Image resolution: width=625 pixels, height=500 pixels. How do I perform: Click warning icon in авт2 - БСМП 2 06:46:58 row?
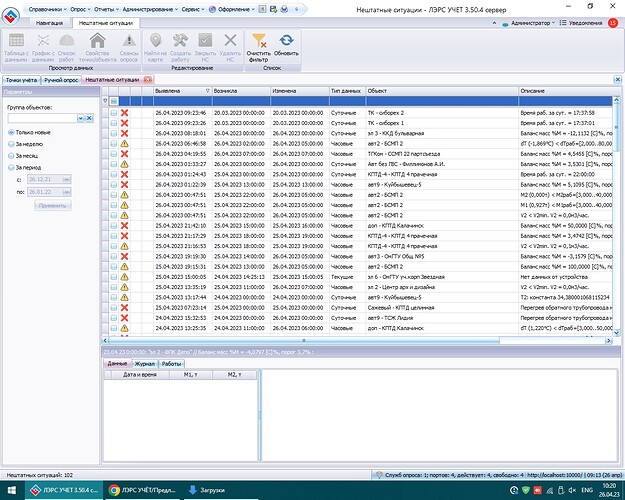(124, 144)
